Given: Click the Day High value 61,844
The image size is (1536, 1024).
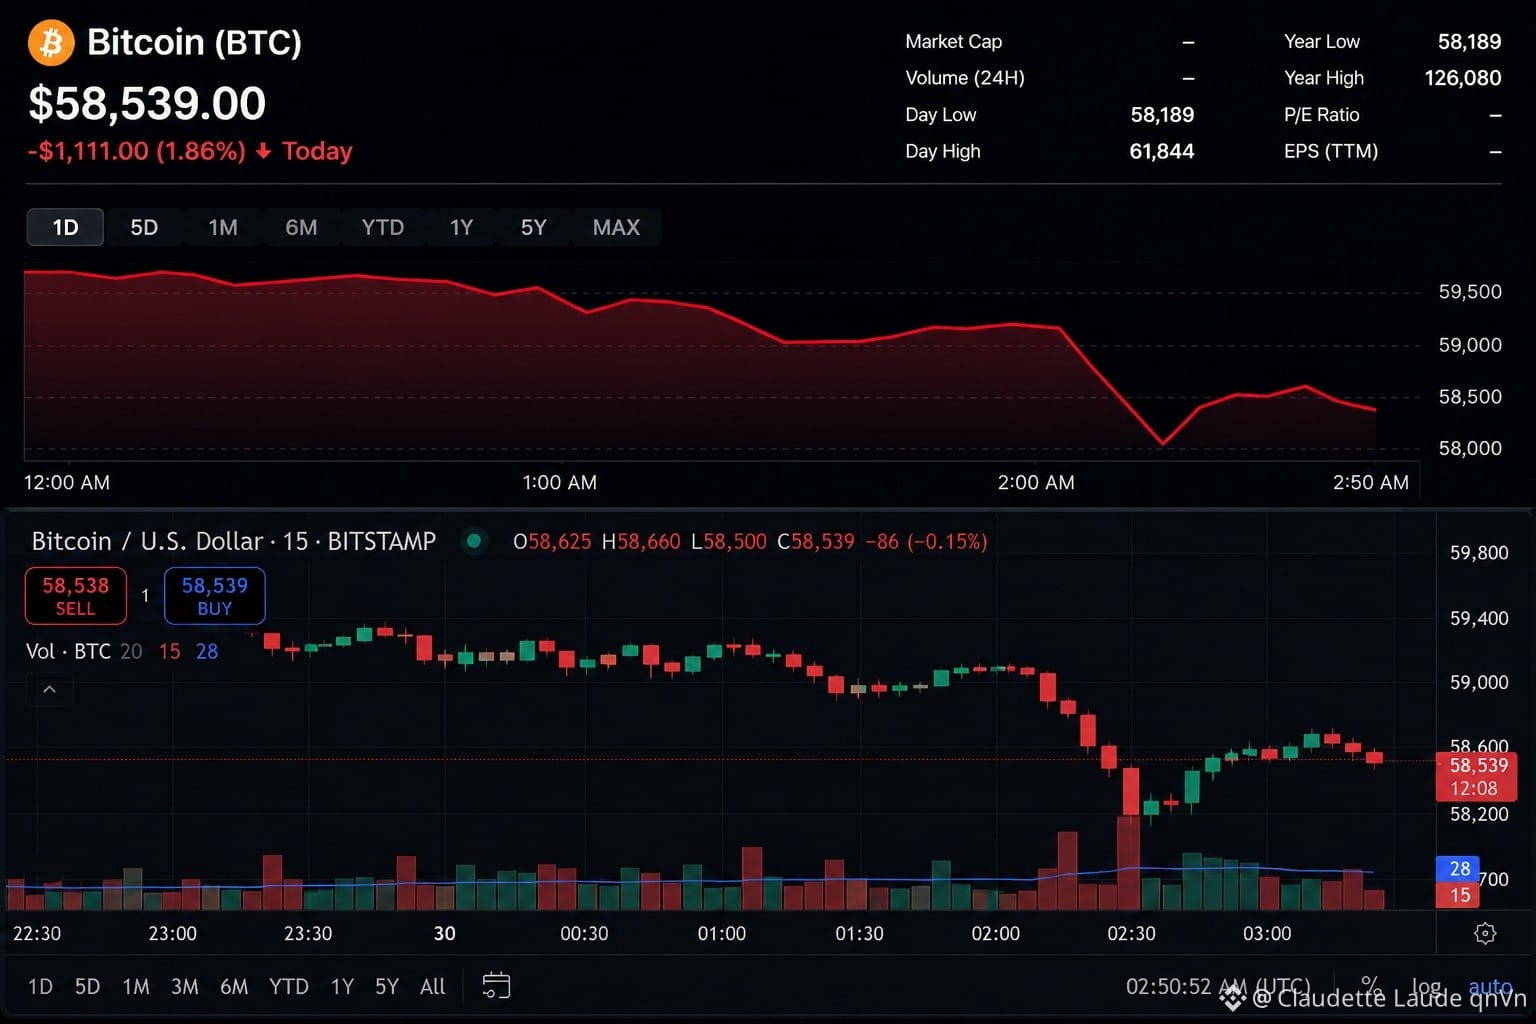Looking at the screenshot, I should (x=1161, y=151).
